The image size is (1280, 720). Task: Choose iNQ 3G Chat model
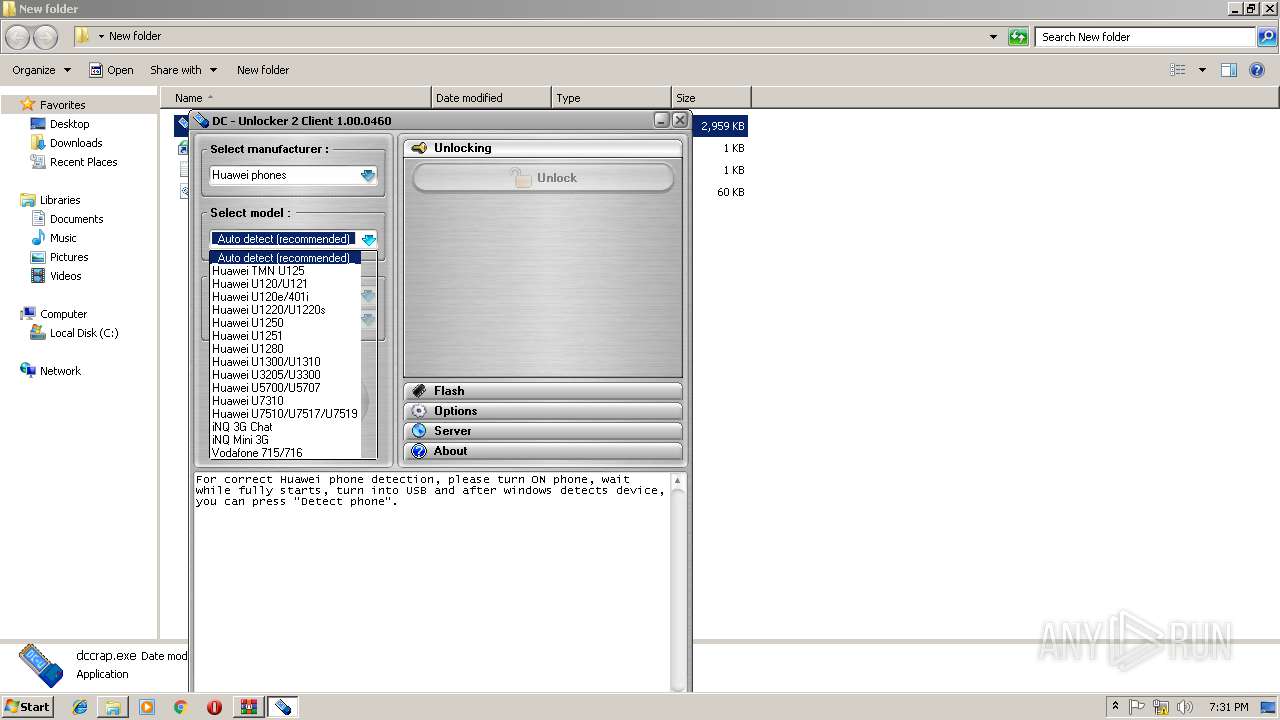coord(285,427)
